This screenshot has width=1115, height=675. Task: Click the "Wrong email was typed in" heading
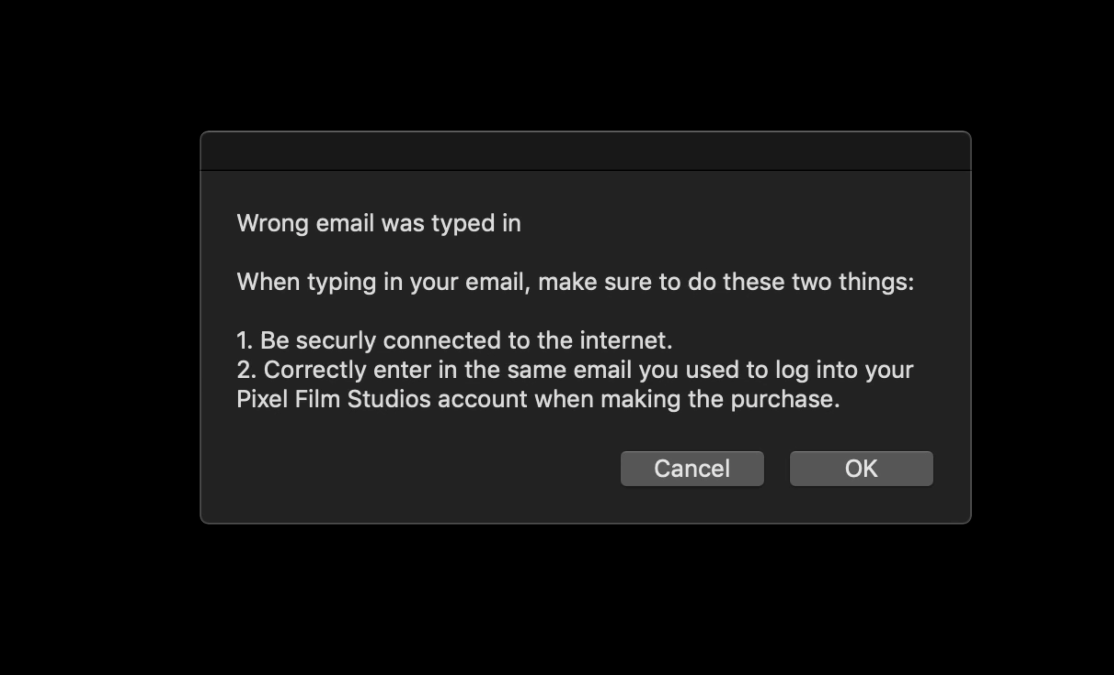[x=379, y=223]
